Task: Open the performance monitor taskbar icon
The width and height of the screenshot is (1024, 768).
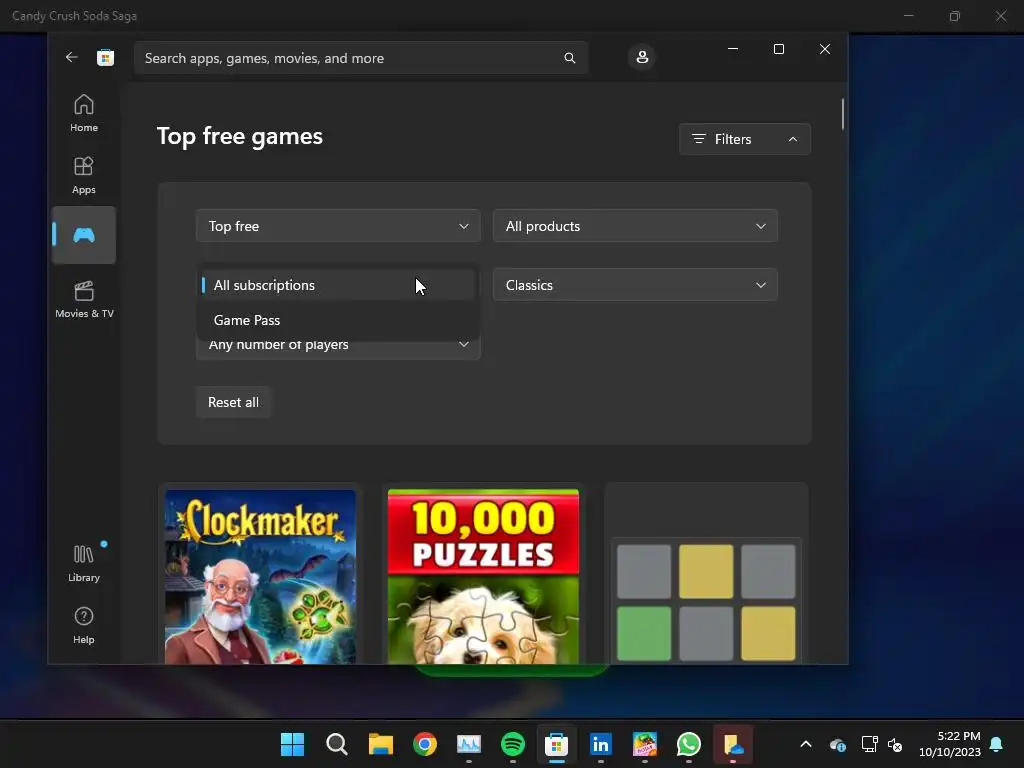Action: (469, 744)
